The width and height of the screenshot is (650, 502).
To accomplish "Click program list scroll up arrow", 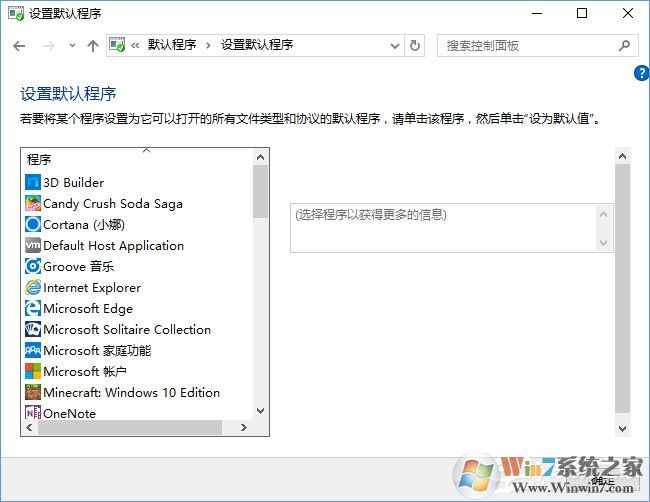I will pyautogui.click(x=260, y=157).
